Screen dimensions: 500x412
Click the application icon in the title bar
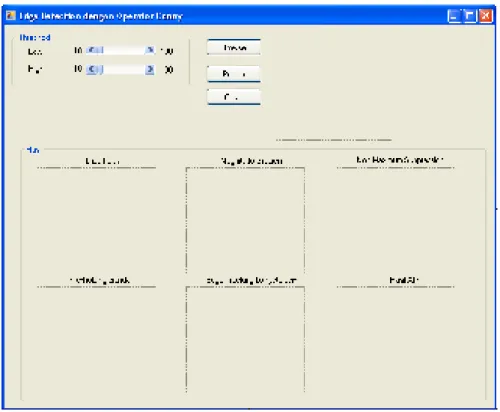[11, 16]
